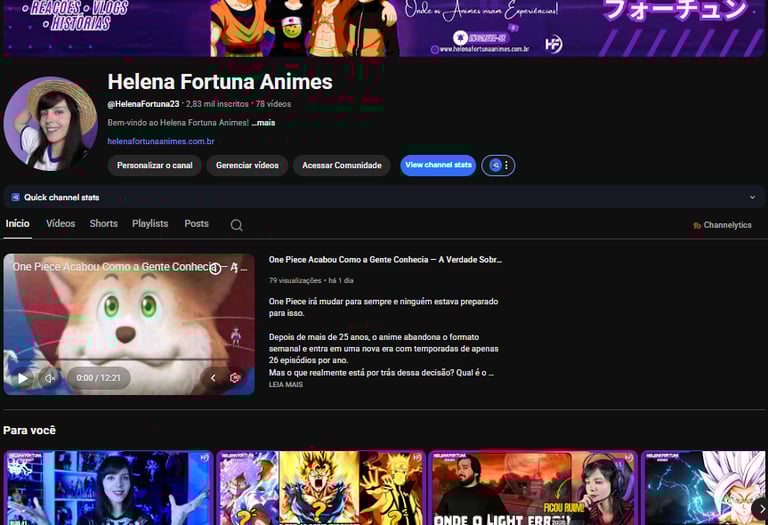Click the Gerenciar vídeos button
This screenshot has width=768, height=525.
[x=247, y=166]
